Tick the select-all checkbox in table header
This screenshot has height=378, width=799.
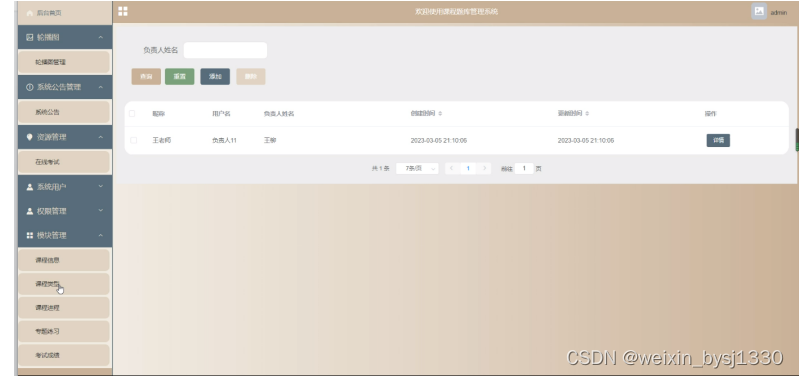132,114
